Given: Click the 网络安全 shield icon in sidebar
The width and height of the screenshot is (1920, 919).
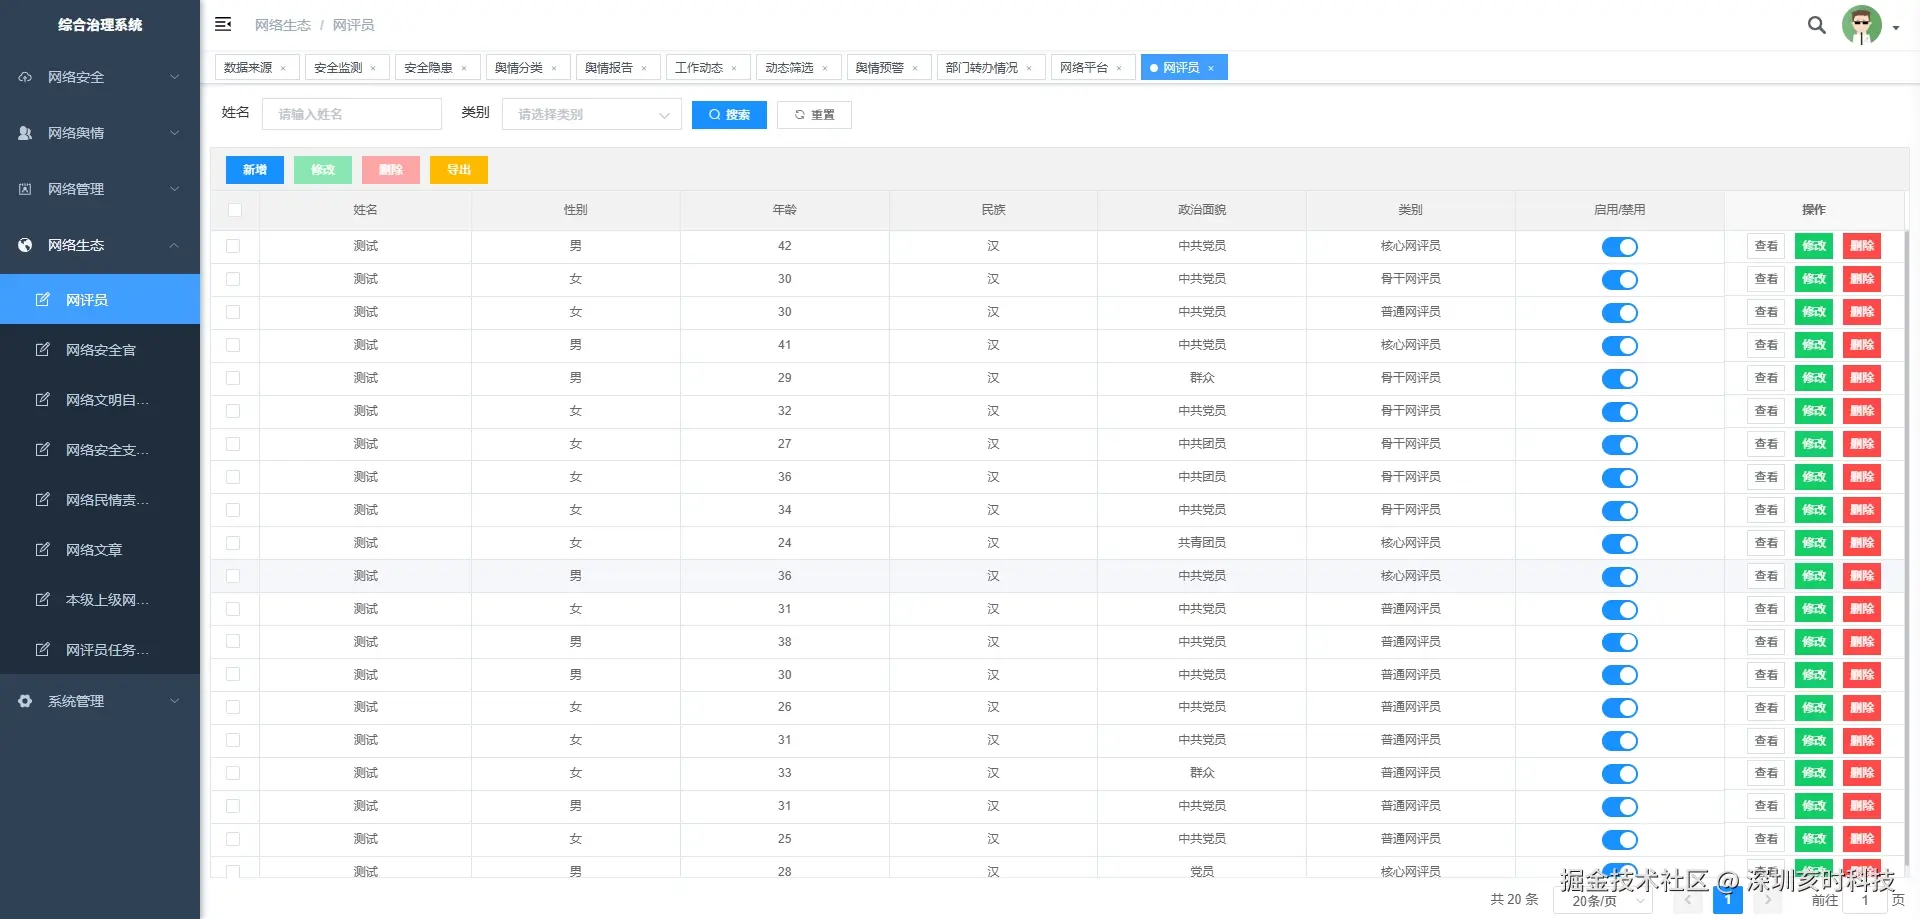Looking at the screenshot, I should (x=25, y=77).
